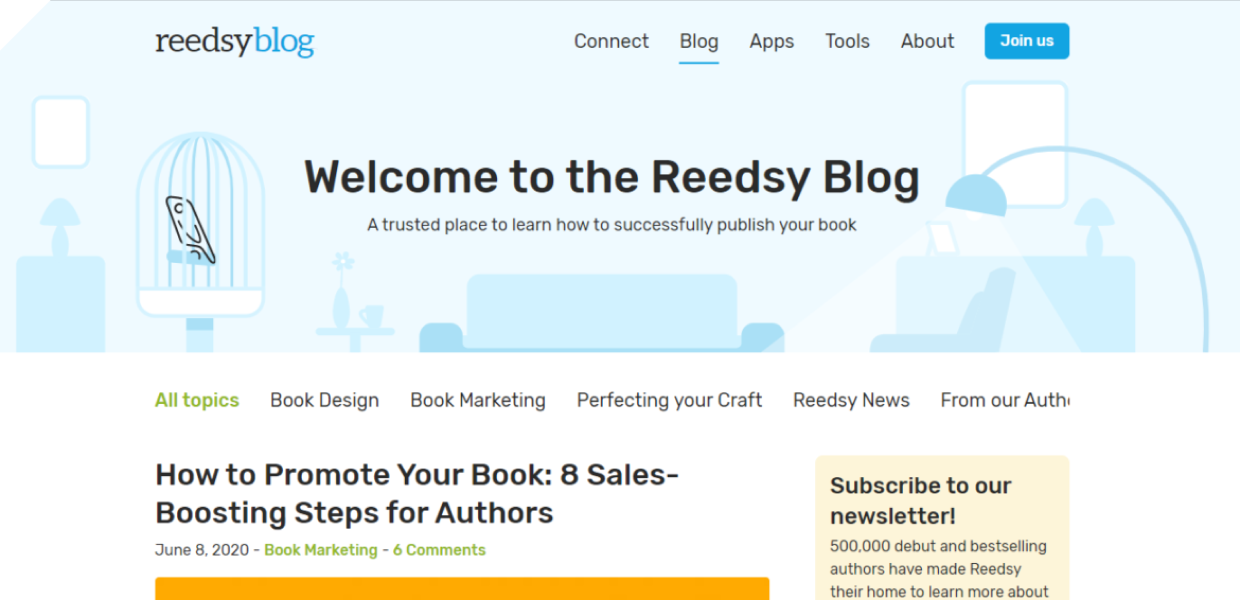This screenshot has height=600, width=1240.
Task: Open the Connect menu
Action: 611,41
